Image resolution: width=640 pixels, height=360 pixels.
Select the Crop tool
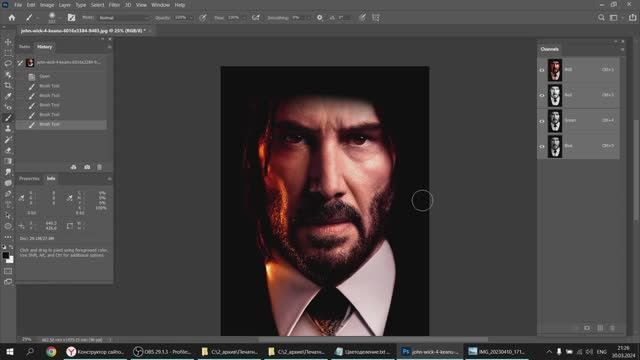point(8,85)
